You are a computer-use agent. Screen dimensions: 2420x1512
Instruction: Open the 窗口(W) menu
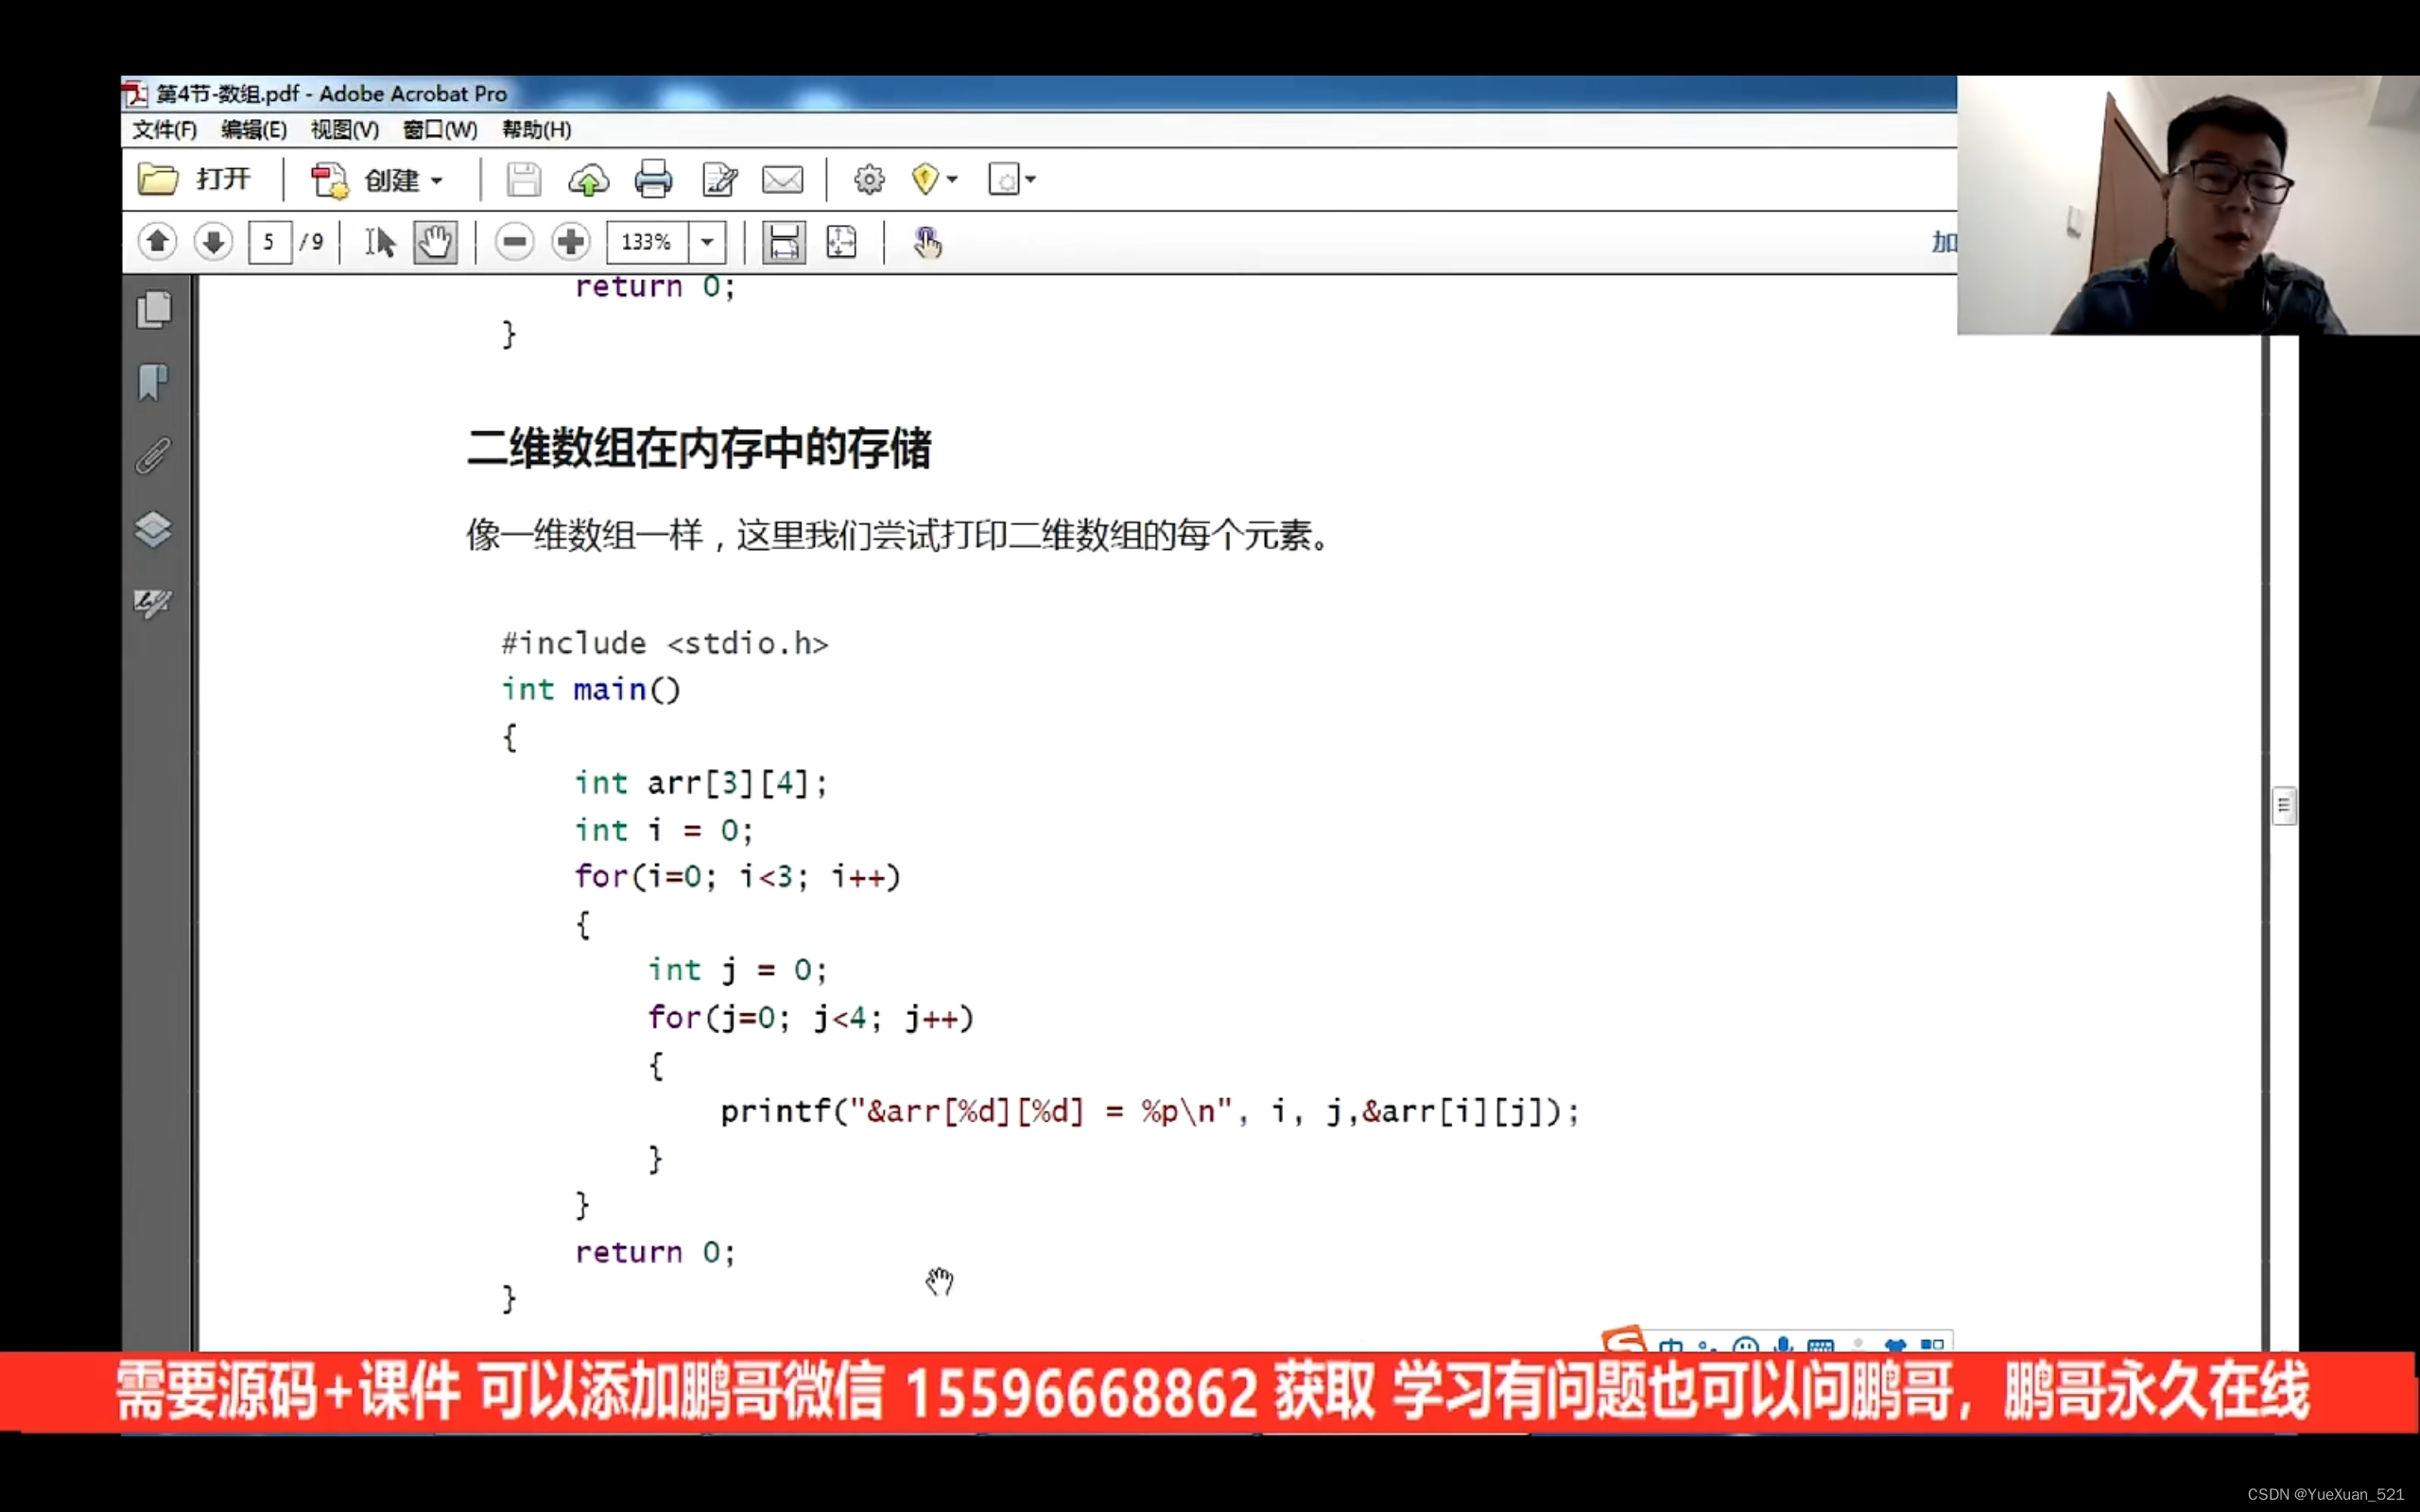(x=440, y=130)
